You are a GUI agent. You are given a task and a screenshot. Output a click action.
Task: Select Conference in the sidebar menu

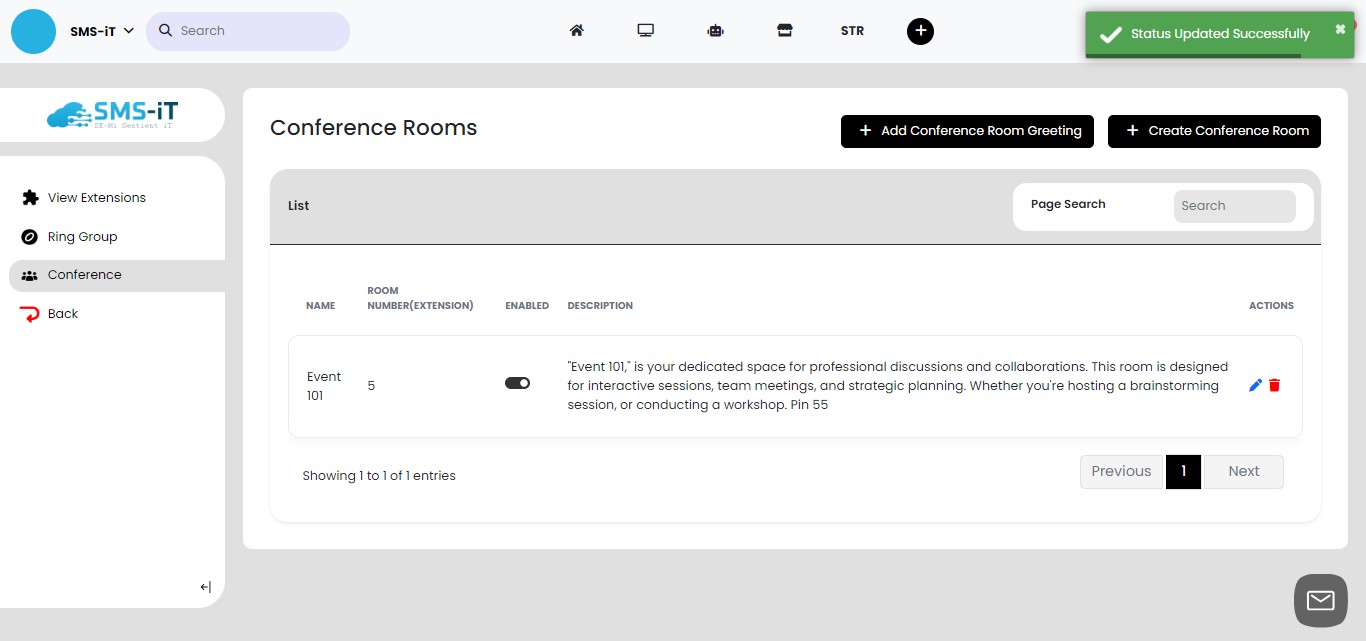tap(85, 274)
